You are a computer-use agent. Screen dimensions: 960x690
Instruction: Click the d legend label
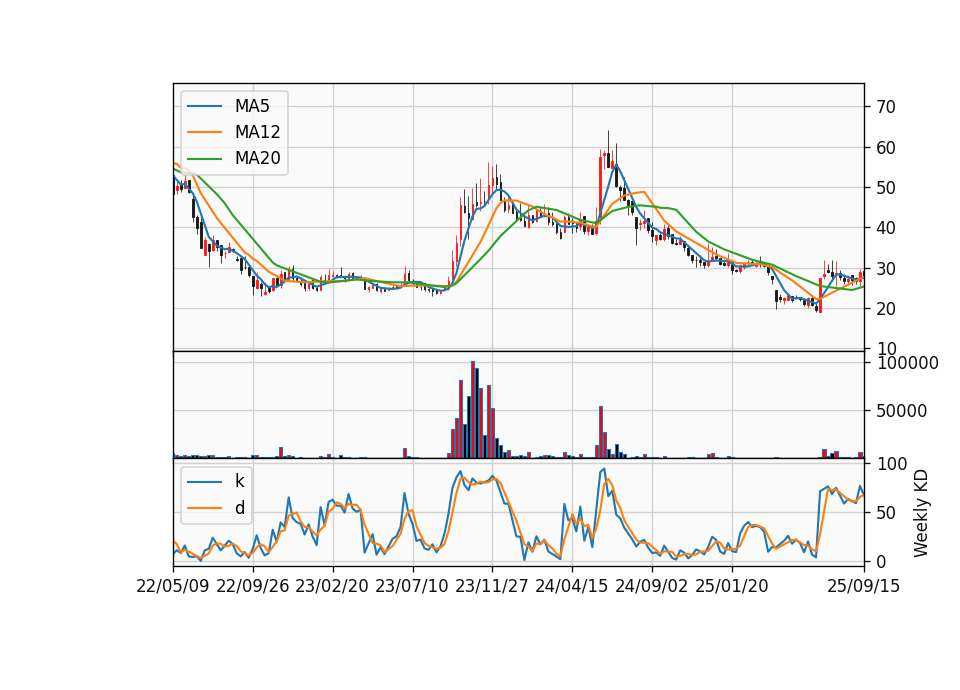coord(239,508)
